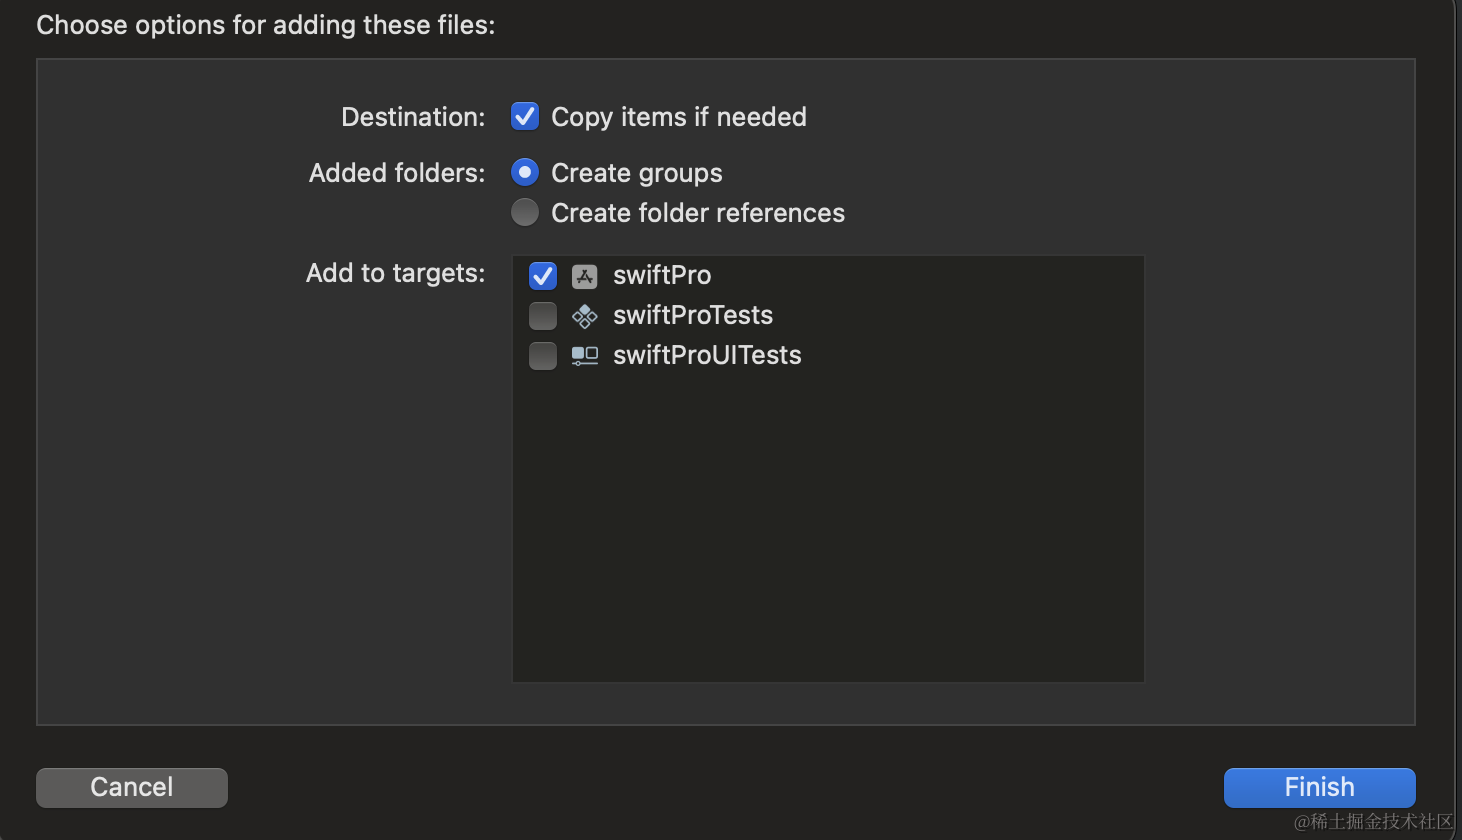Click the 'Add to targets:' label
The width and height of the screenshot is (1462, 840).
click(x=395, y=273)
